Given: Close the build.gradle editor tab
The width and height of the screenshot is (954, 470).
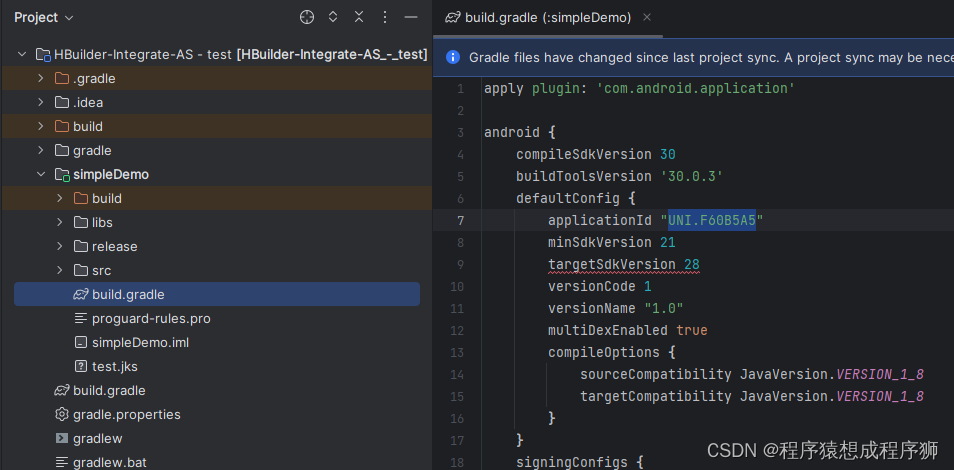Looking at the screenshot, I should pos(647,17).
